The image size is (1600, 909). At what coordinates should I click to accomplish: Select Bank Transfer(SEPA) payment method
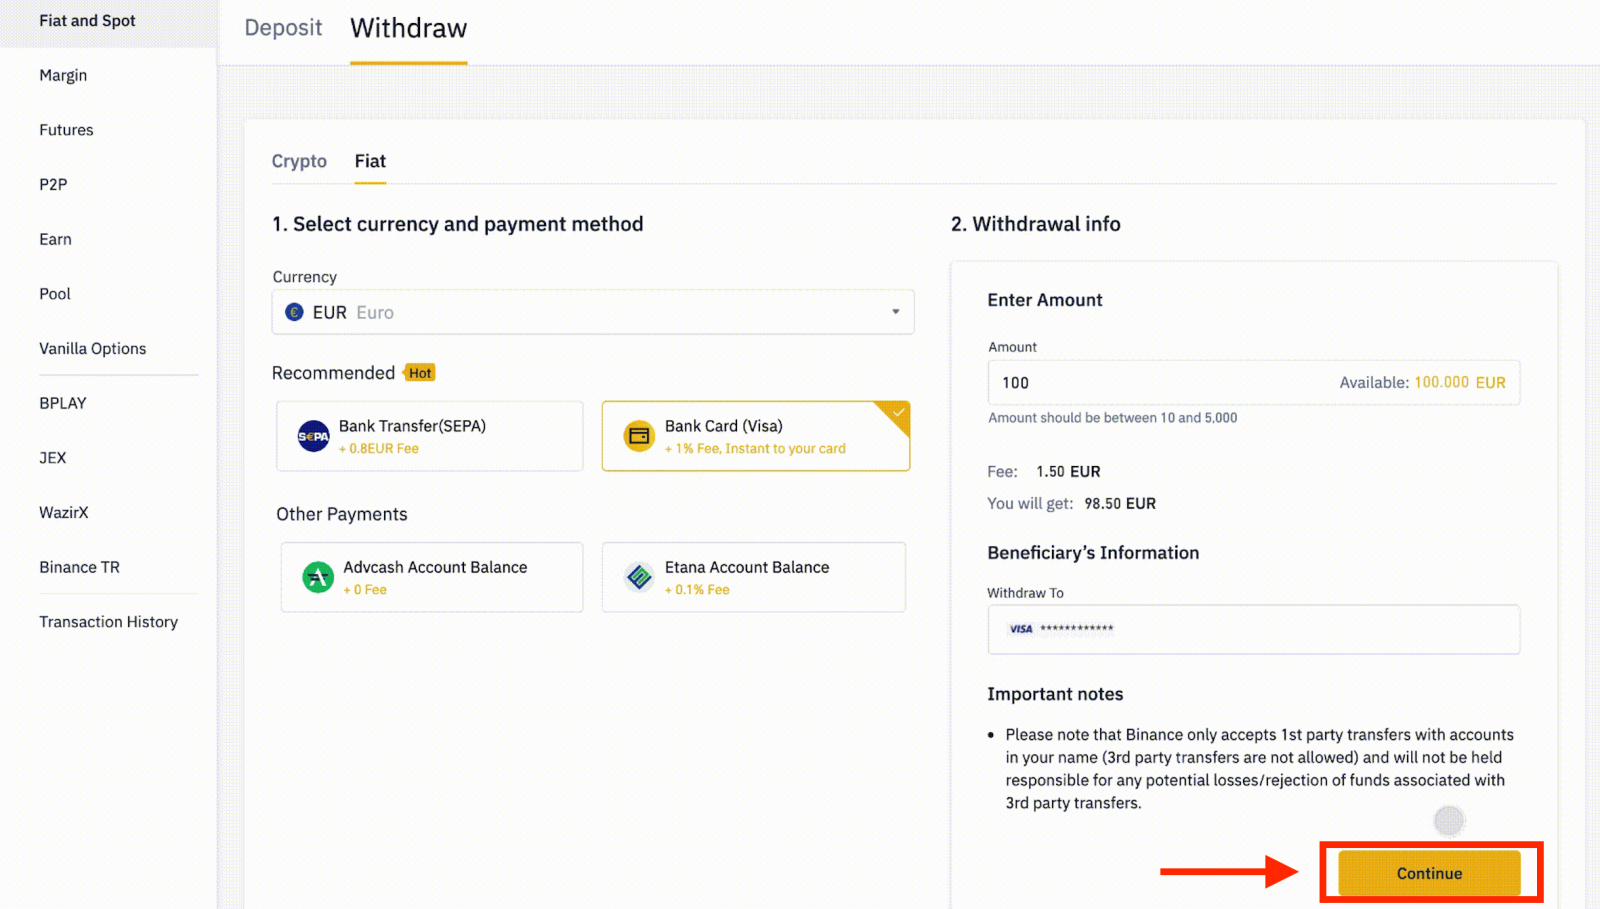(429, 436)
